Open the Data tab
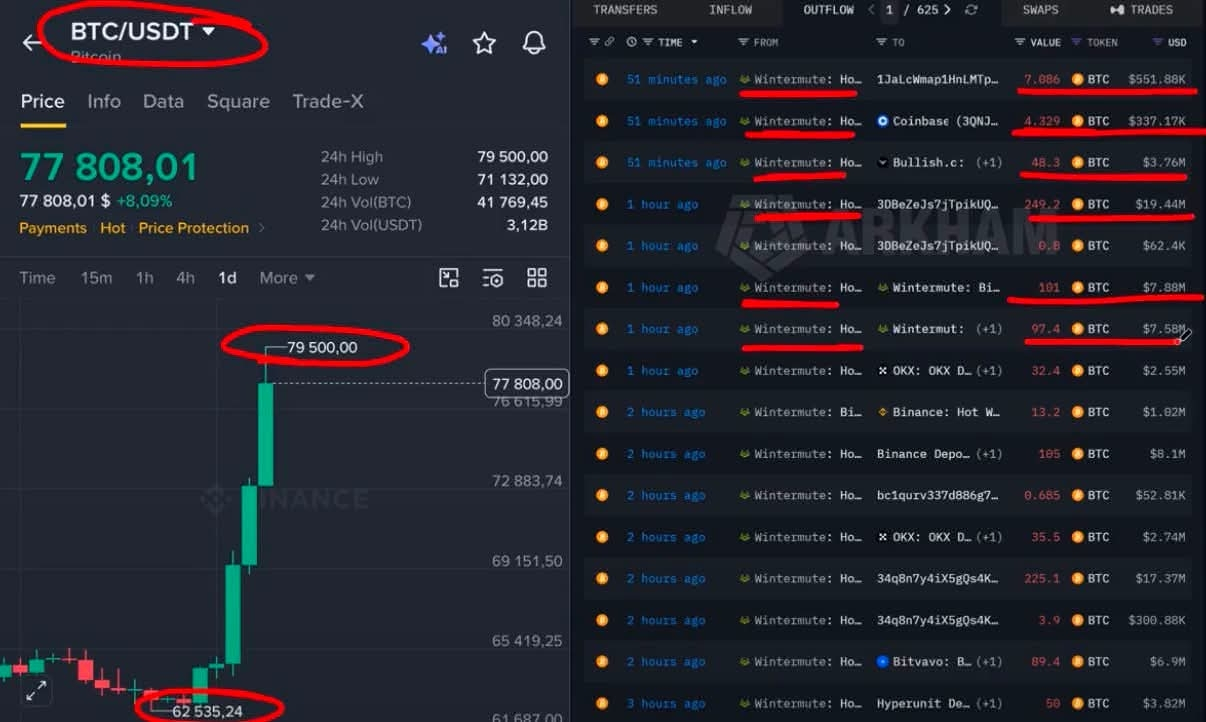The image size is (1206, 722). [x=163, y=101]
